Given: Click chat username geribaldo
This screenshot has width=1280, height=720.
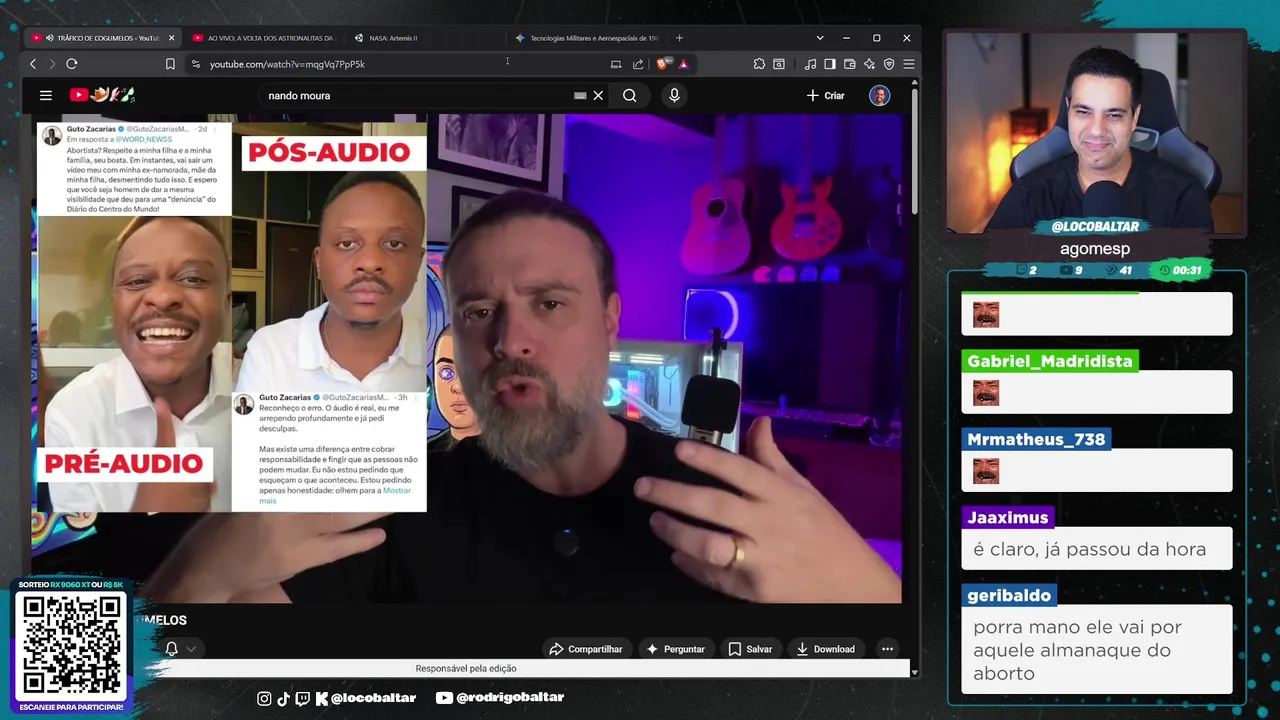Looking at the screenshot, I should coord(1009,595).
